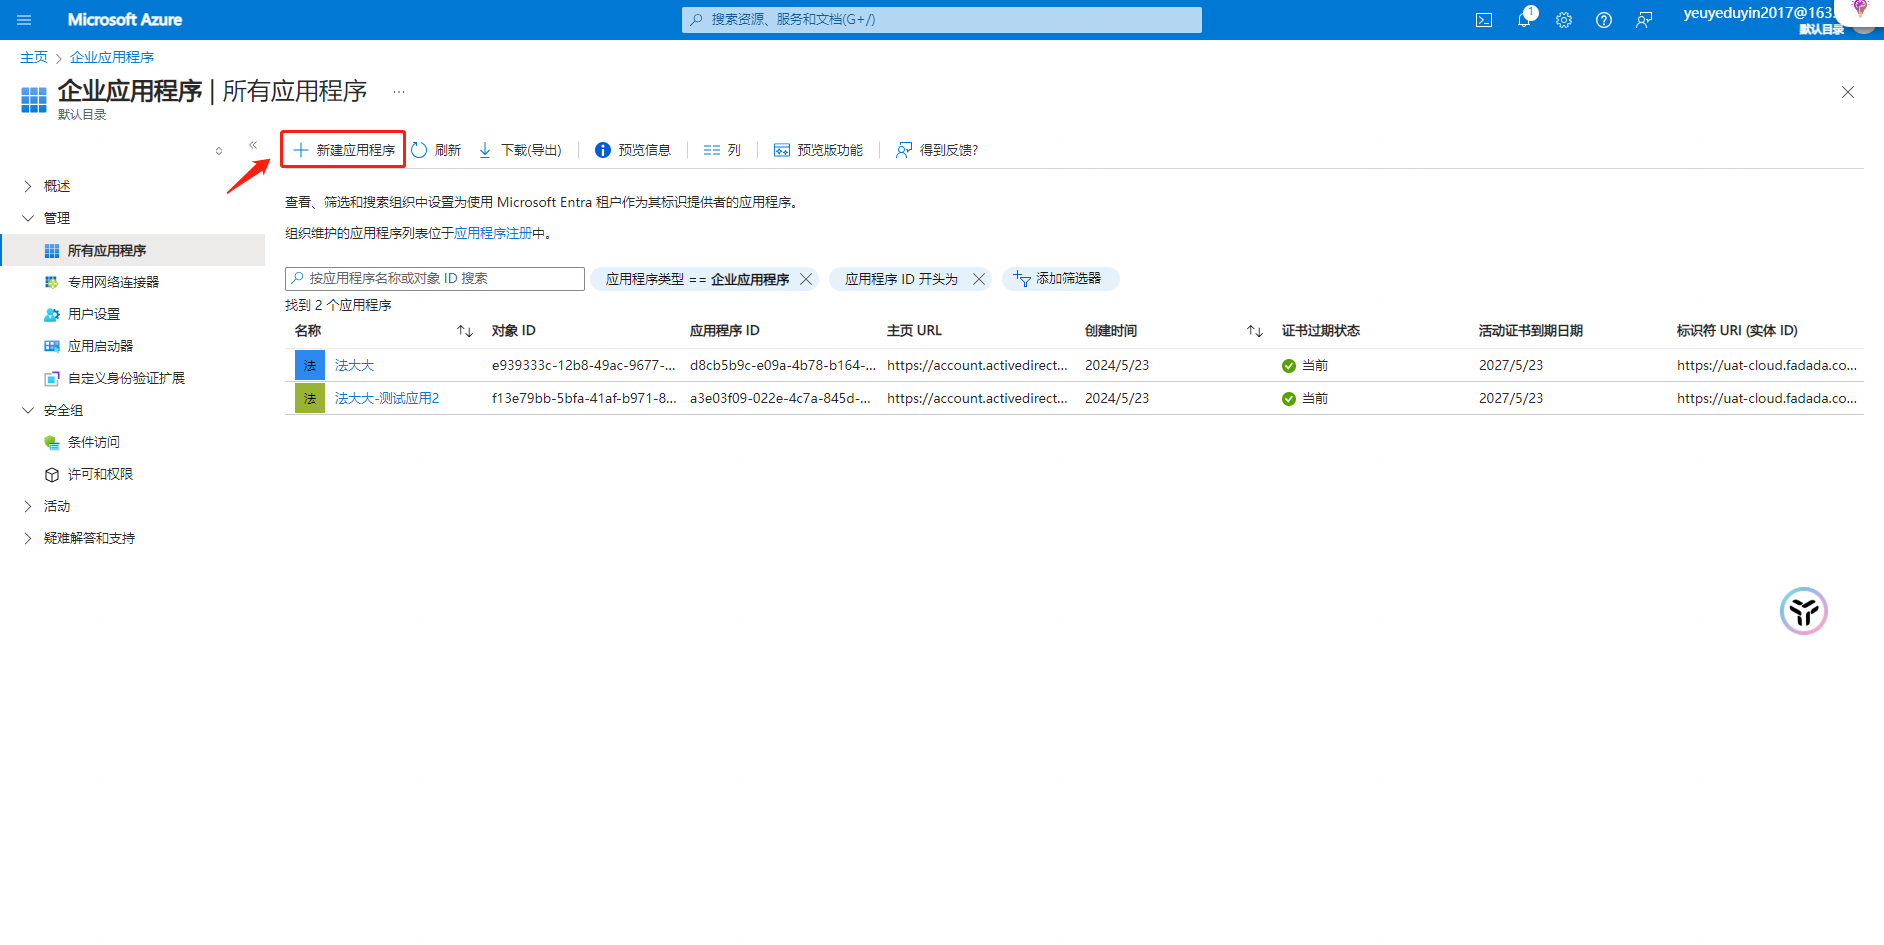Screen dimensions: 1884x945
Task: Open the ellipsis more options by the title
Action: coord(399,92)
